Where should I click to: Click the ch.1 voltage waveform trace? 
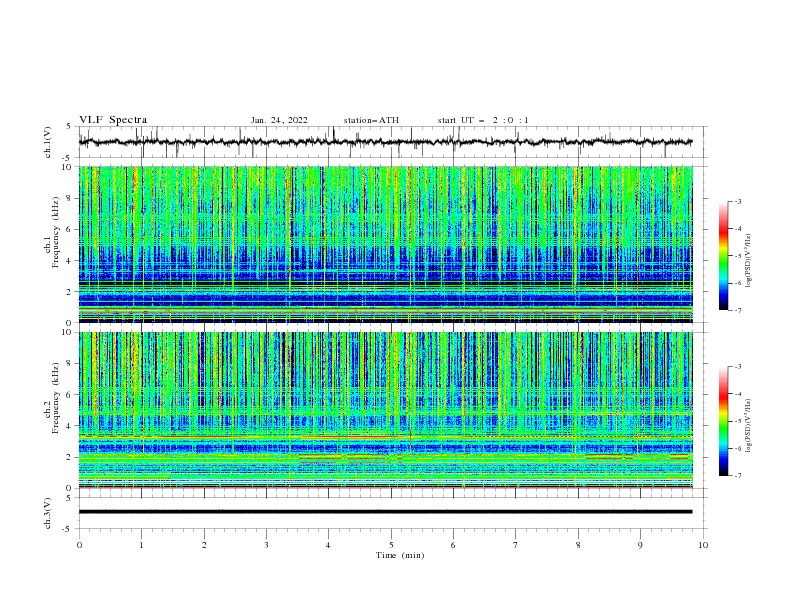point(385,142)
